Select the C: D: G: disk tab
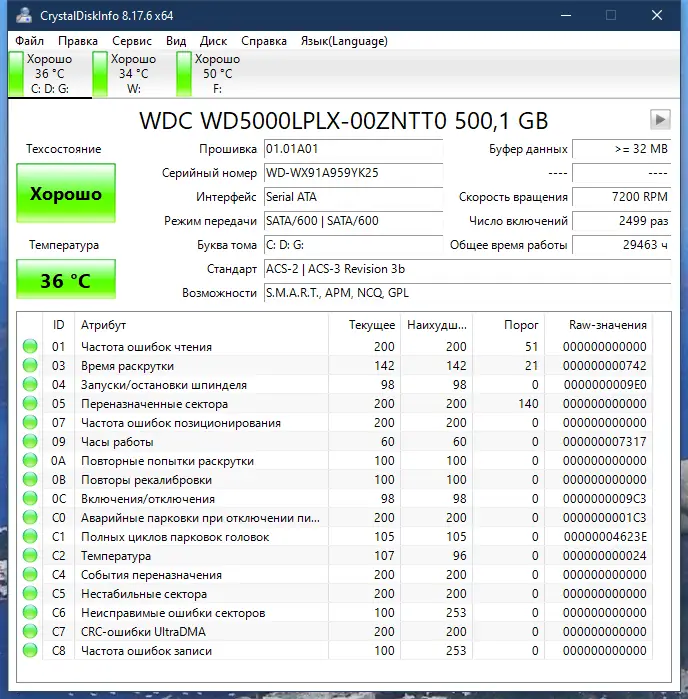Image resolution: width=688 pixels, height=699 pixels. (x=49, y=74)
